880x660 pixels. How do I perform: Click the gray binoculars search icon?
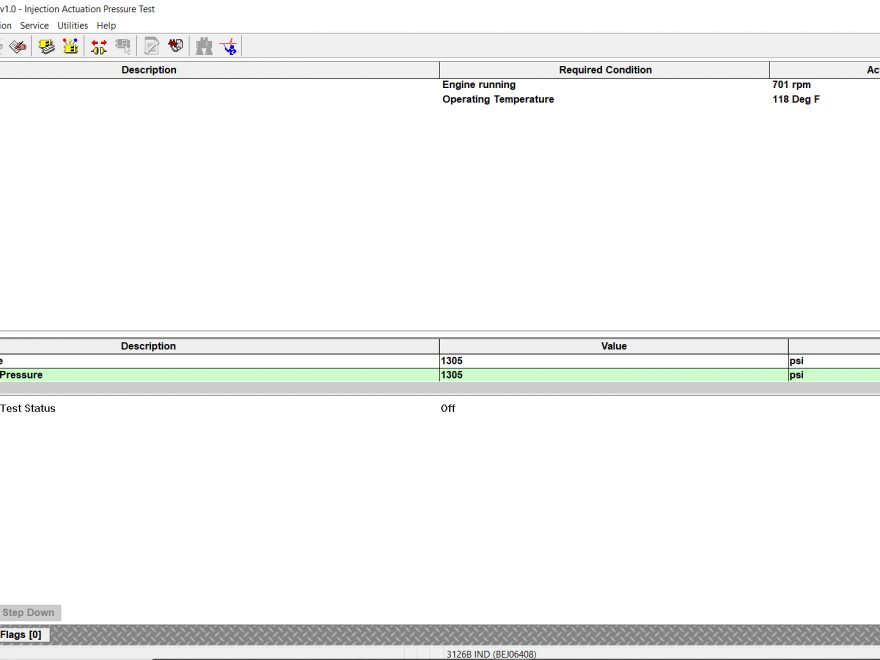[x=204, y=46]
